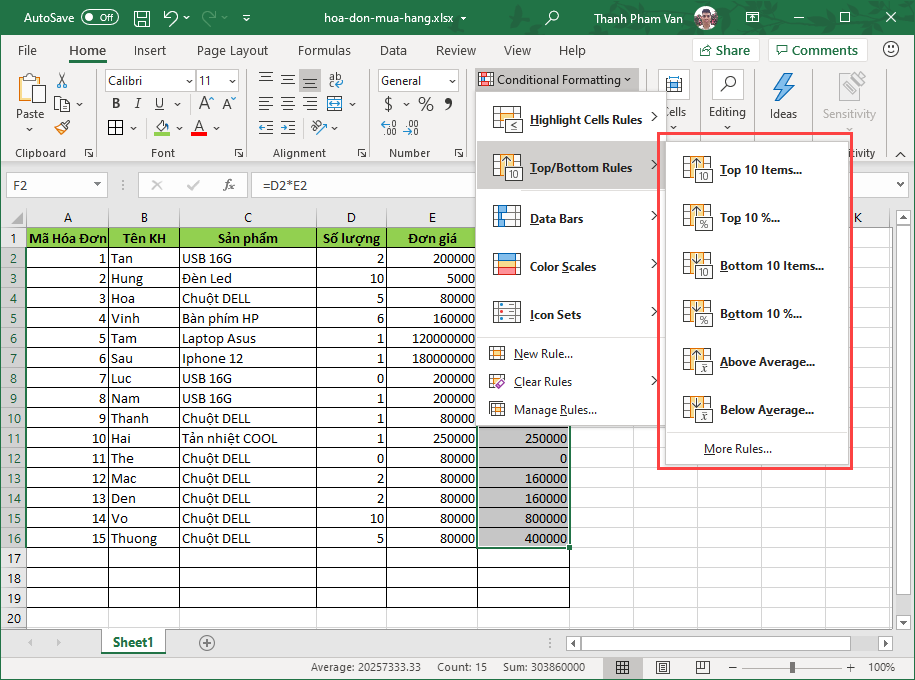Image resolution: width=915 pixels, height=680 pixels.
Task: Click the vertical scrollbar down arrow
Action: (x=903, y=622)
